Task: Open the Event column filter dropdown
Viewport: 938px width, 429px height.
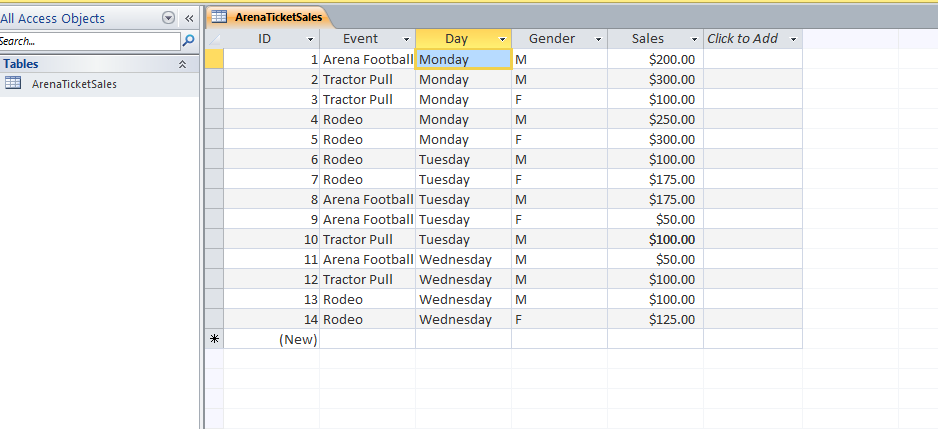Action: point(407,39)
